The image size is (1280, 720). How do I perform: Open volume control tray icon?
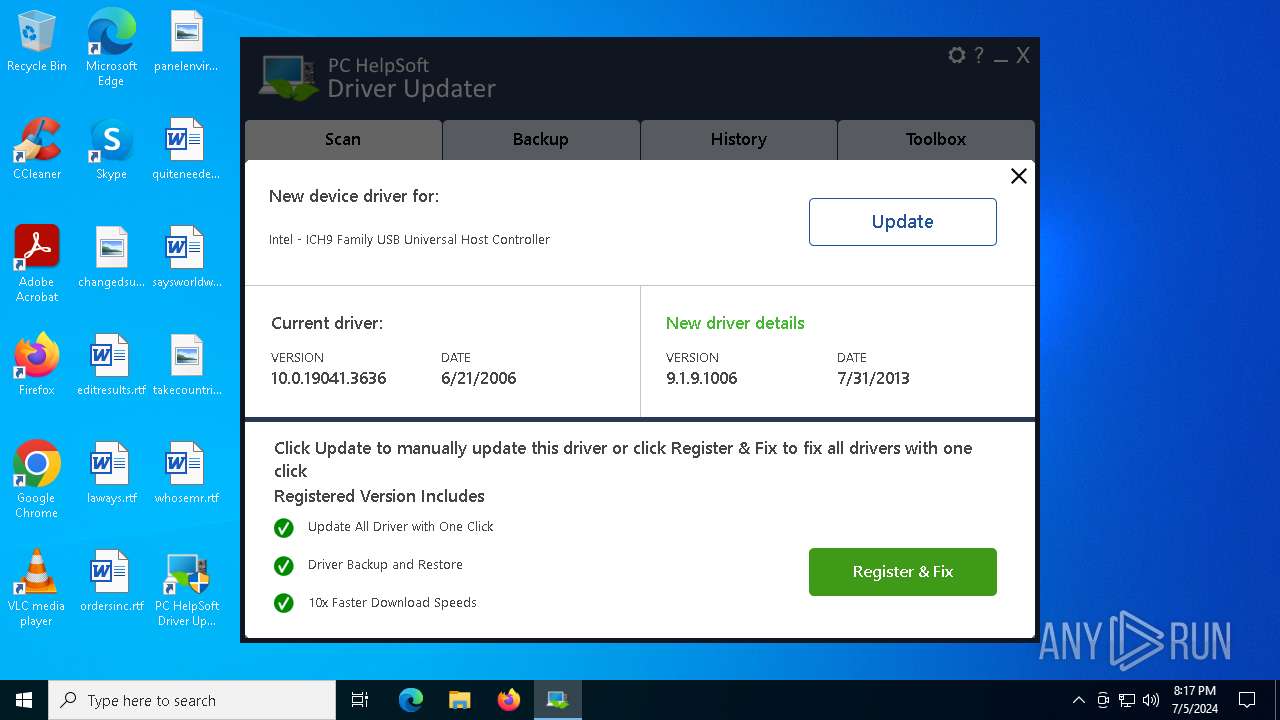1151,700
